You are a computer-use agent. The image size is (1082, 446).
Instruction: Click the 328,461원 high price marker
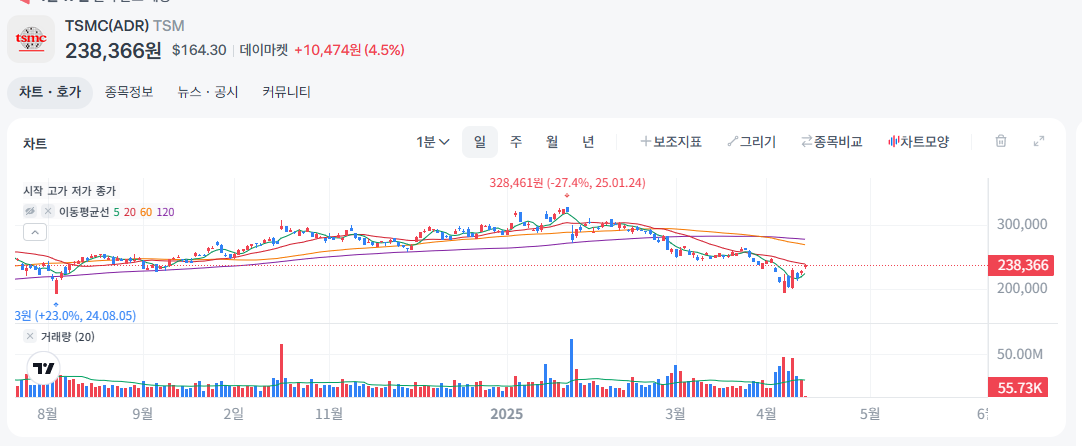coord(567,183)
